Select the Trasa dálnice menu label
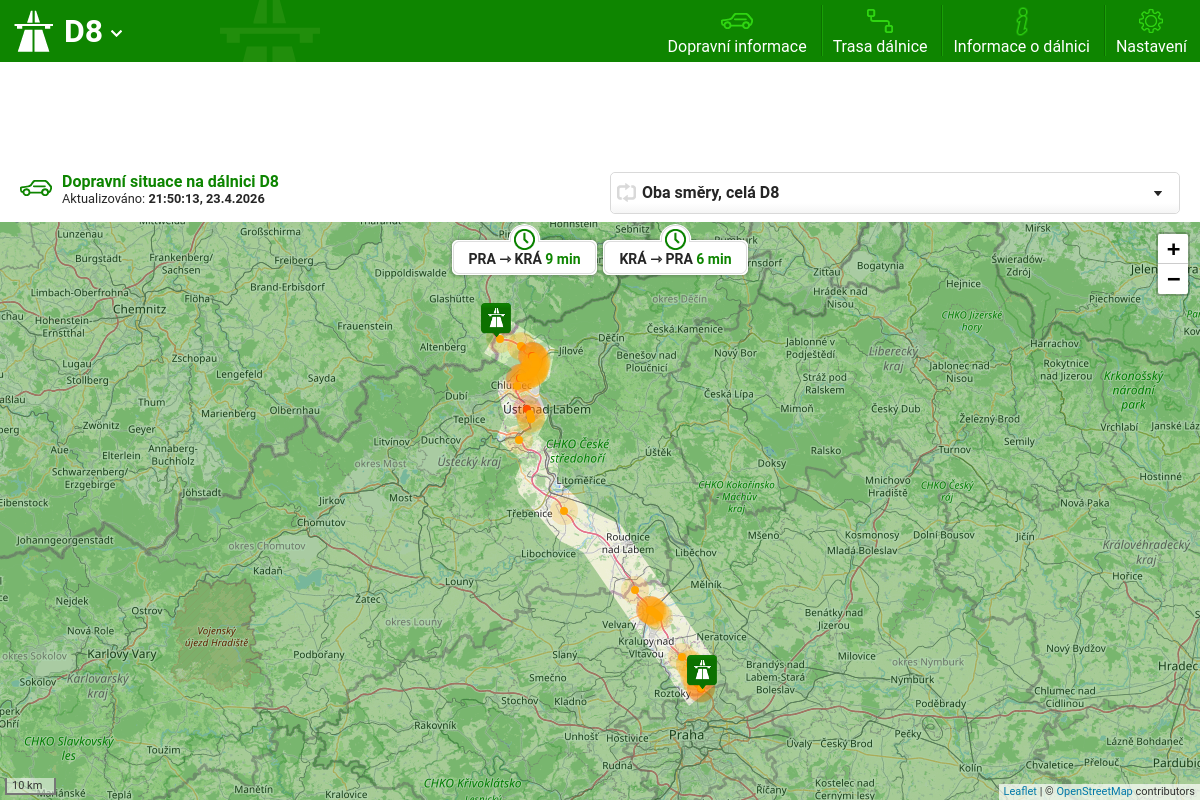The image size is (1200, 800). (880, 47)
